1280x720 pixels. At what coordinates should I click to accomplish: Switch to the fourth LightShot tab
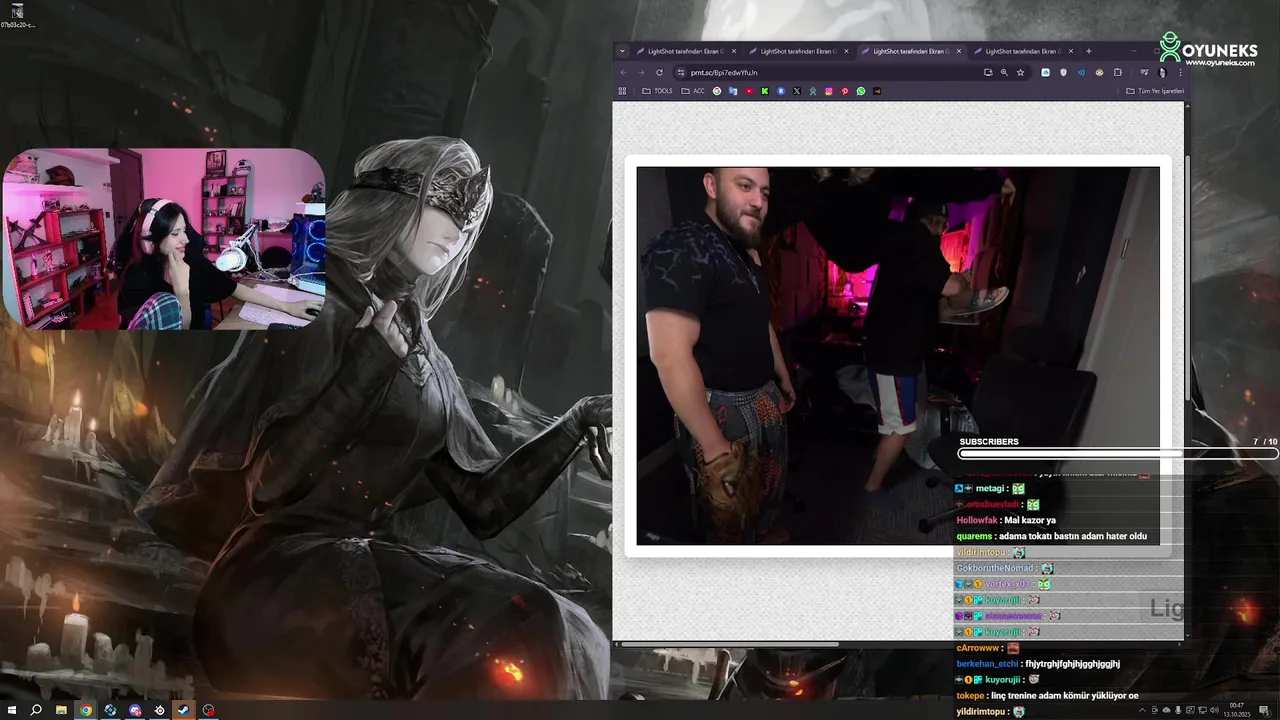1022,51
